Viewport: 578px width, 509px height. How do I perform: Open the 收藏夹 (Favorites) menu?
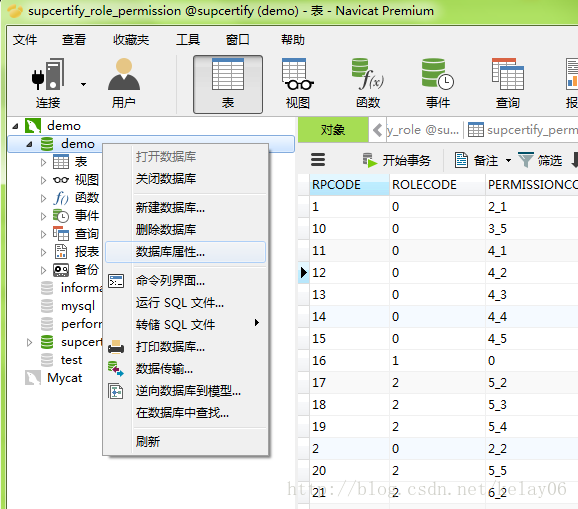point(131,39)
